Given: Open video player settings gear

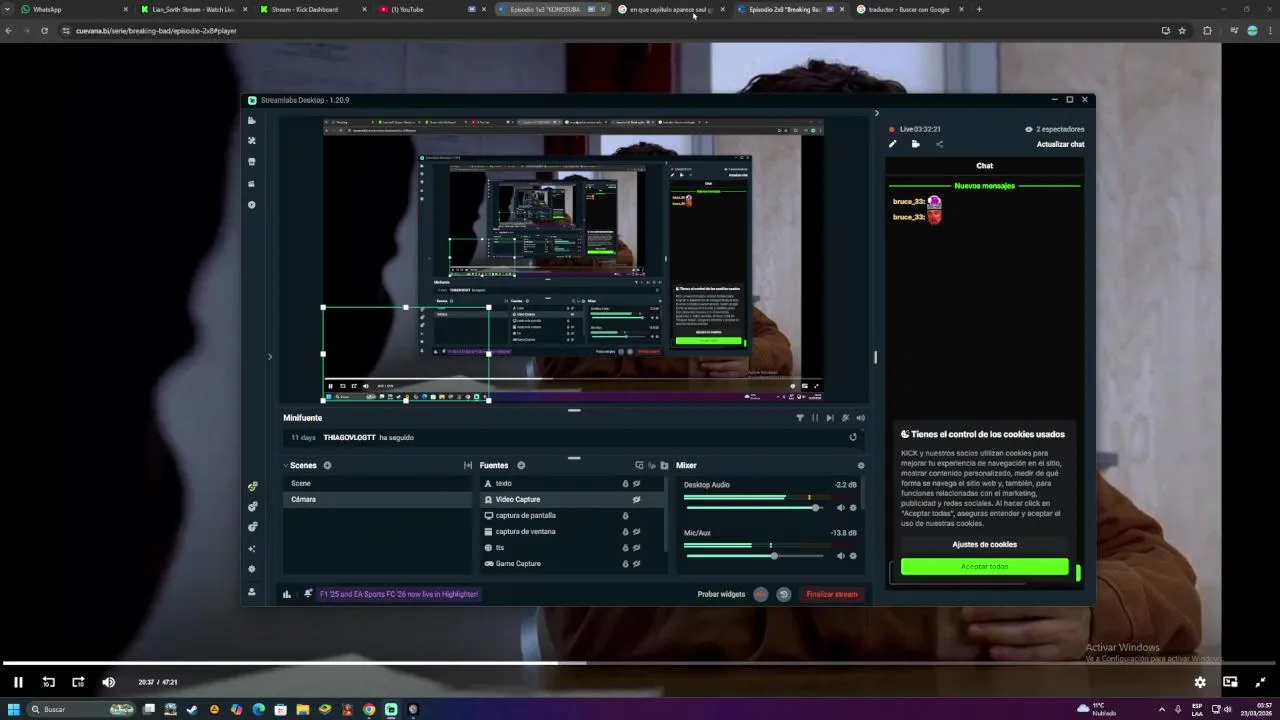Looking at the screenshot, I should click(1200, 682).
